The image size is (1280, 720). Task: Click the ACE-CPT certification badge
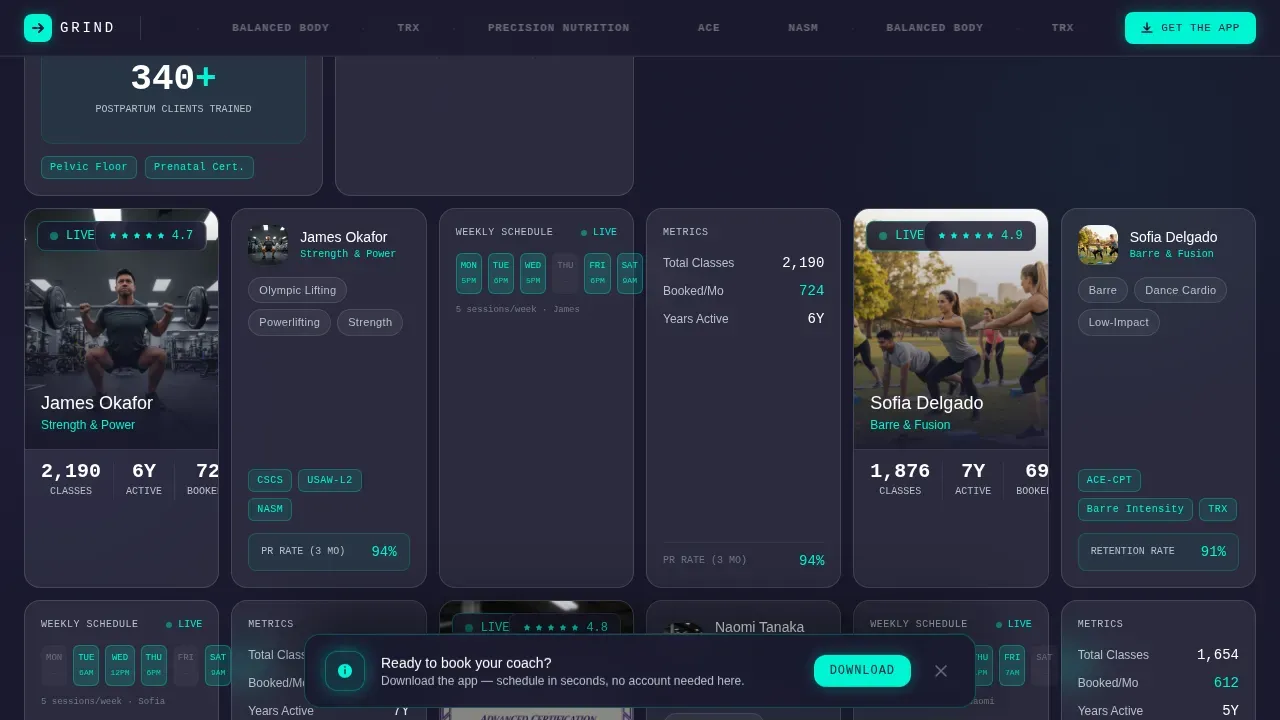point(1109,480)
